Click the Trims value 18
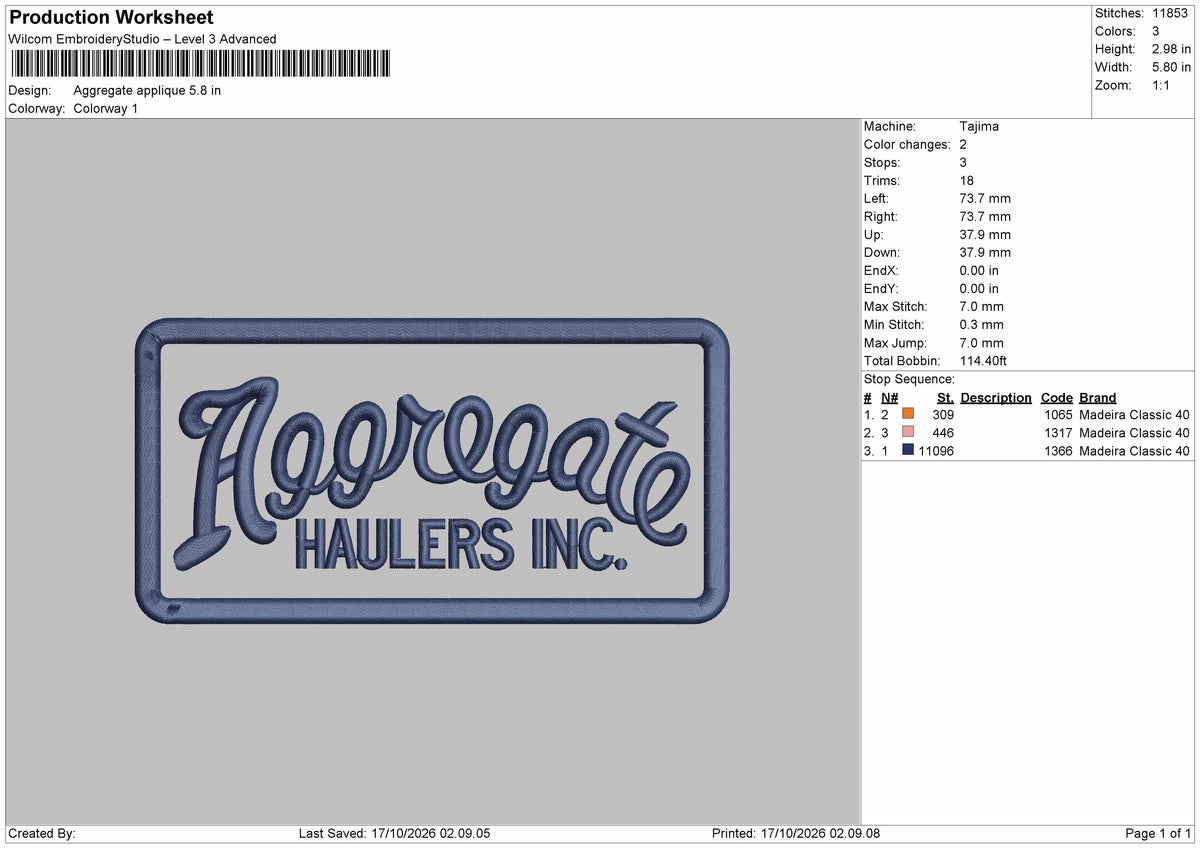The width and height of the screenshot is (1200, 848). coord(967,180)
